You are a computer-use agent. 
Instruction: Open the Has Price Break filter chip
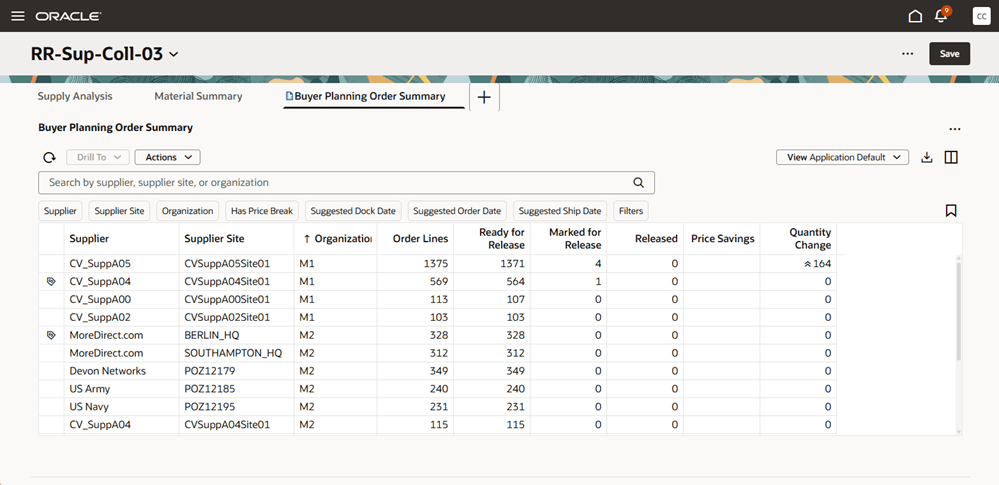262,211
